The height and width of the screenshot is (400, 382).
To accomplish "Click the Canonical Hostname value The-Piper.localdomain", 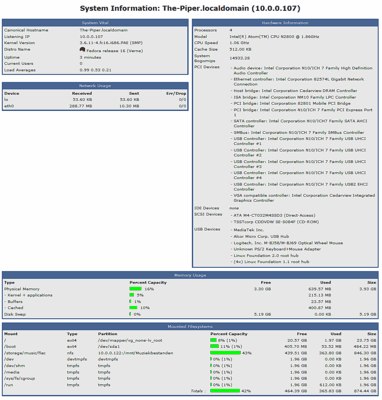I will [x=104, y=30].
